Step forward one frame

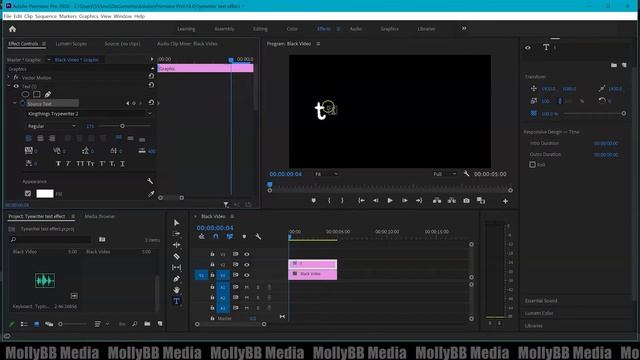[404, 200]
